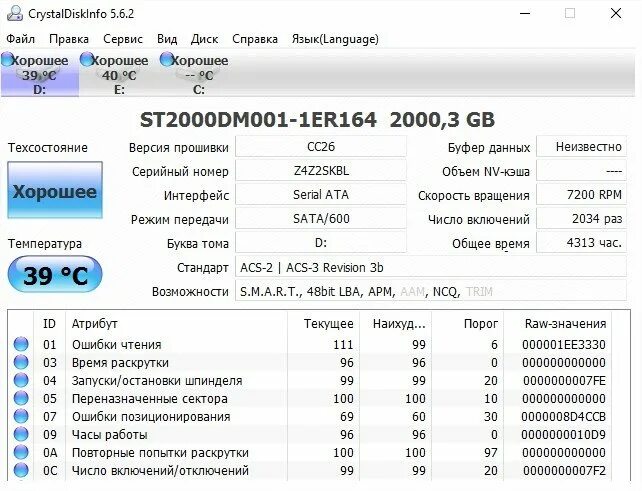Viewport: 642px width, 491px height.
Task: Click the Текущее column header
Action: coord(323,324)
